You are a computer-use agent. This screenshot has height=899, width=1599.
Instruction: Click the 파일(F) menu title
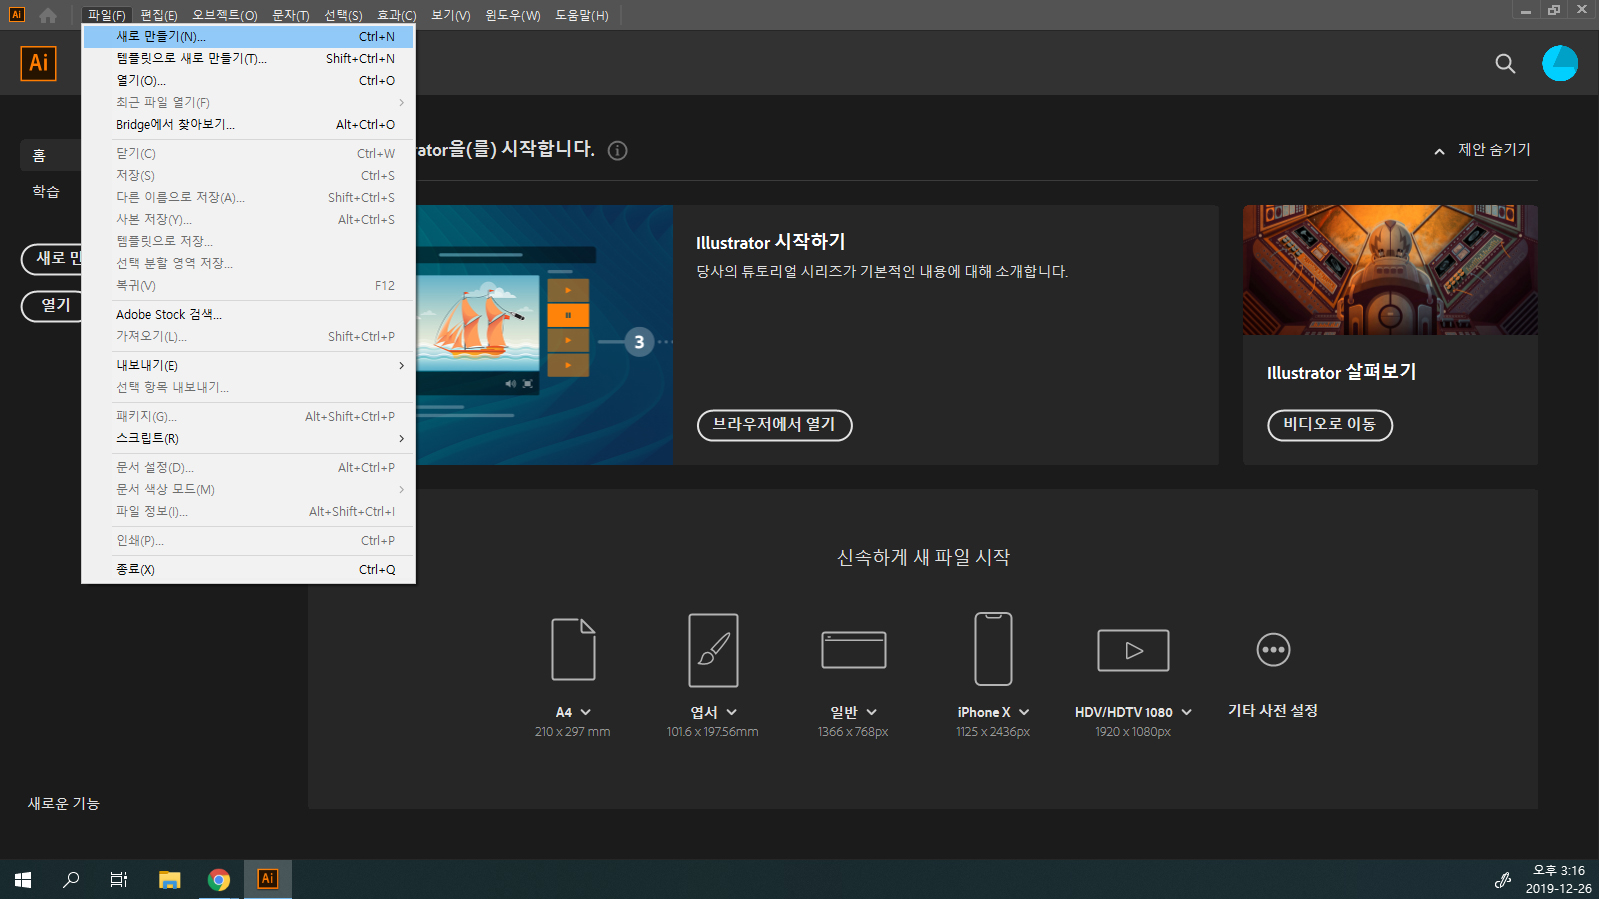pyautogui.click(x=106, y=15)
